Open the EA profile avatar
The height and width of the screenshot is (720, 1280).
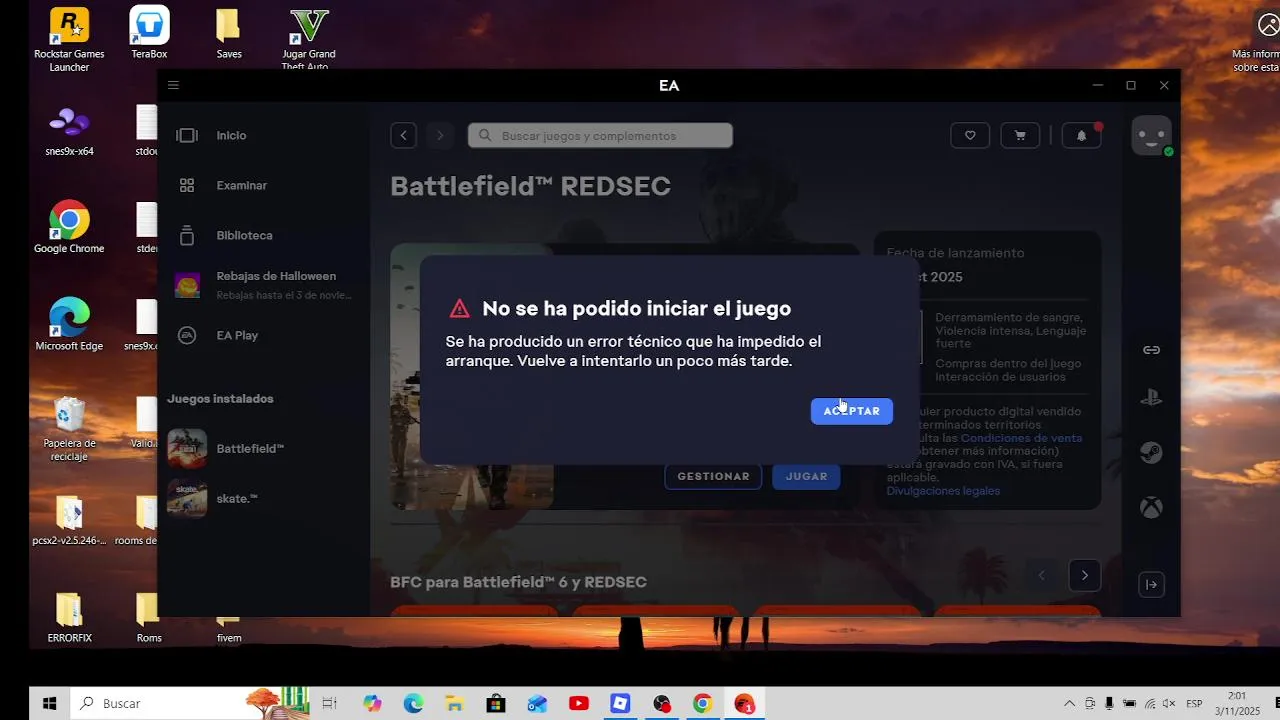point(1151,135)
